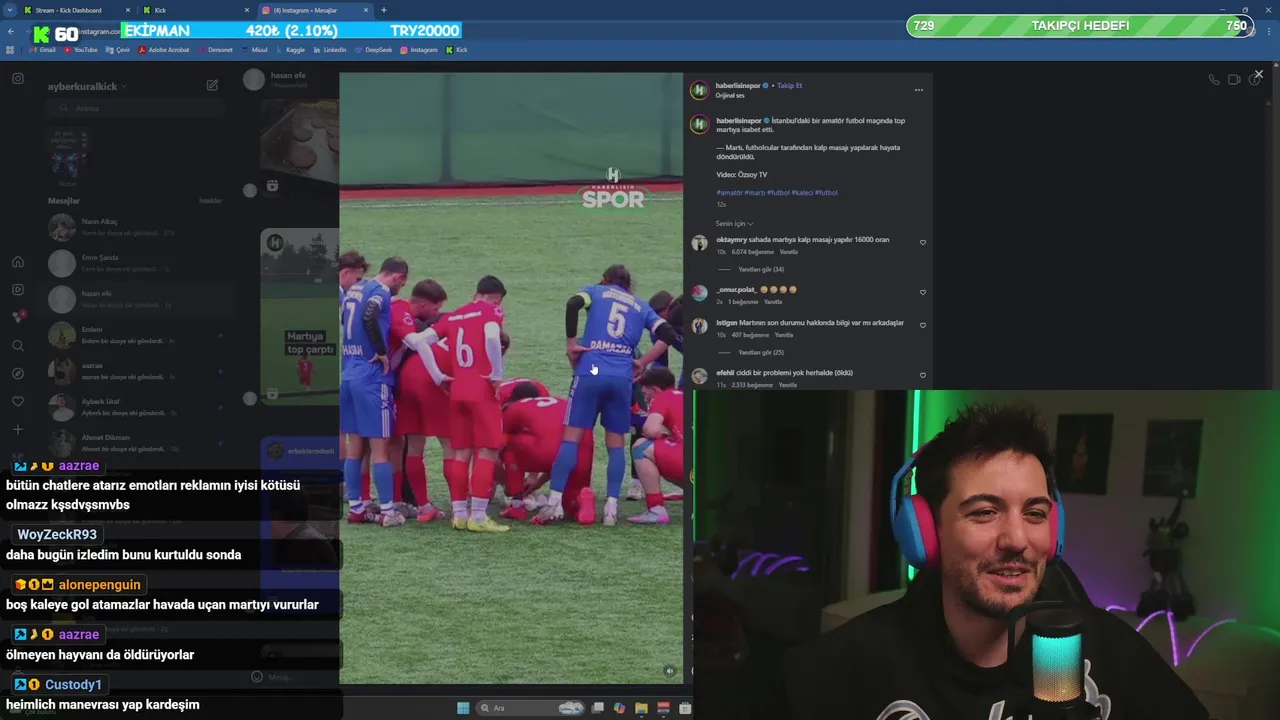This screenshot has height=720, width=1280.
Task: Open conversation with Emre Şanda
Action: pyautogui.click(x=135, y=263)
